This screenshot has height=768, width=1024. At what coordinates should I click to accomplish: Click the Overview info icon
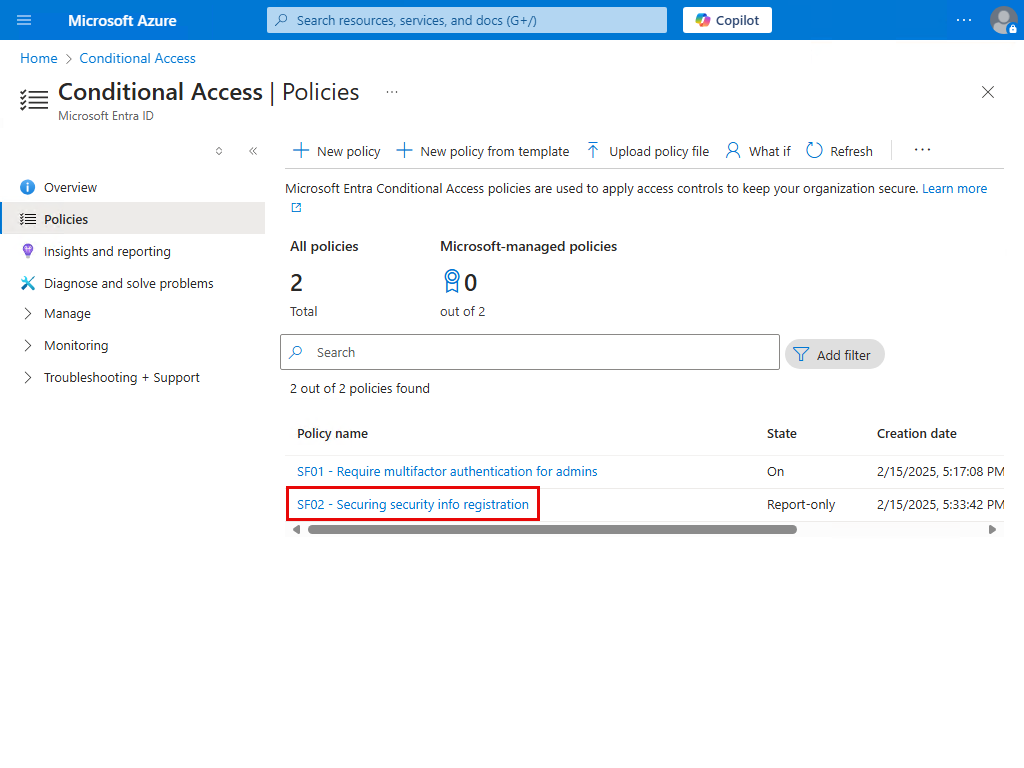pos(27,187)
